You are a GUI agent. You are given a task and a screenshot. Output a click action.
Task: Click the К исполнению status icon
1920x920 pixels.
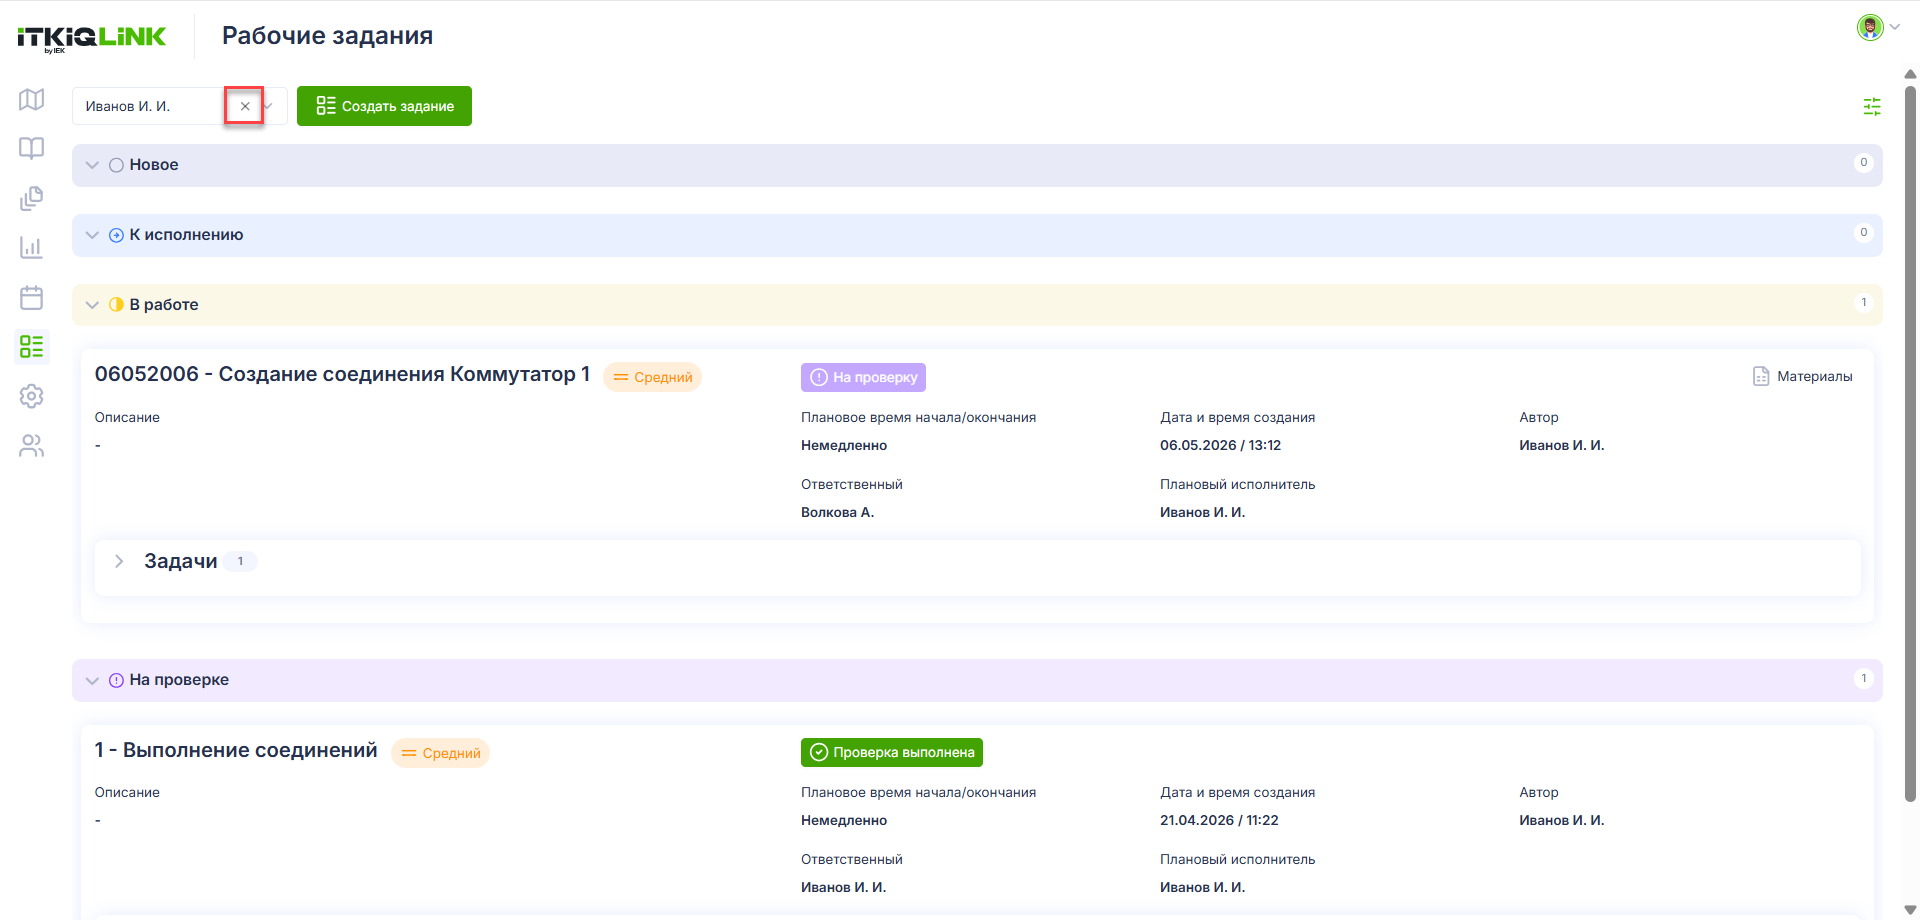[116, 235]
